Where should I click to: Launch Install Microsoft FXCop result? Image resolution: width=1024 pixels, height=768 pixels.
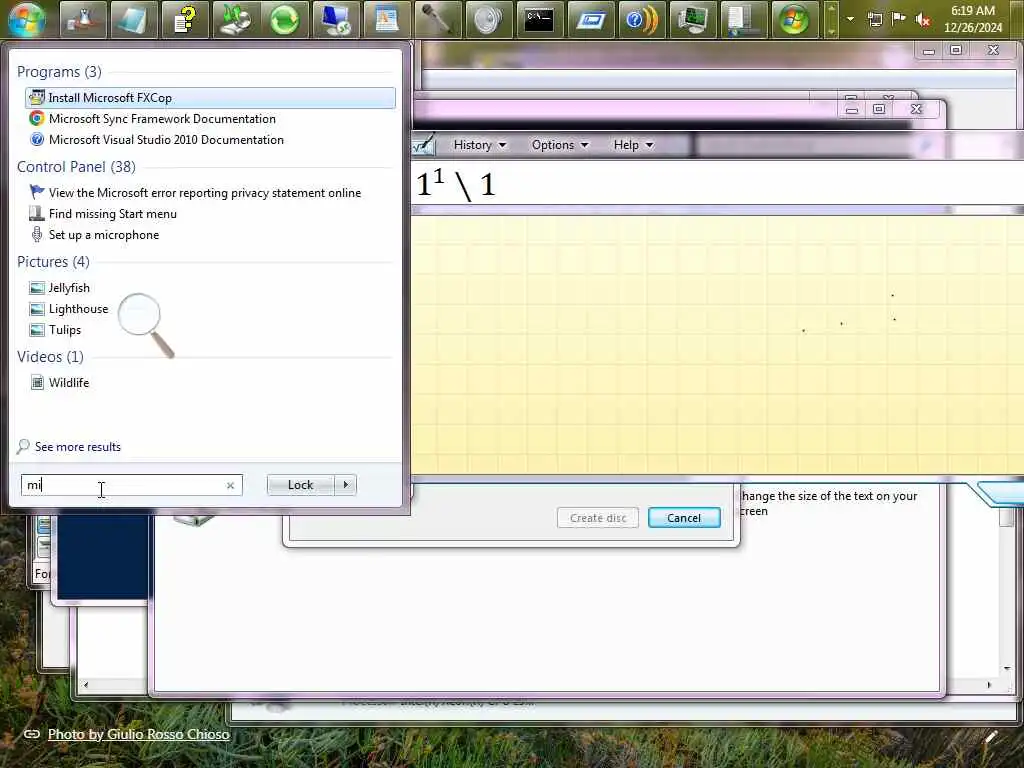[x=210, y=98]
